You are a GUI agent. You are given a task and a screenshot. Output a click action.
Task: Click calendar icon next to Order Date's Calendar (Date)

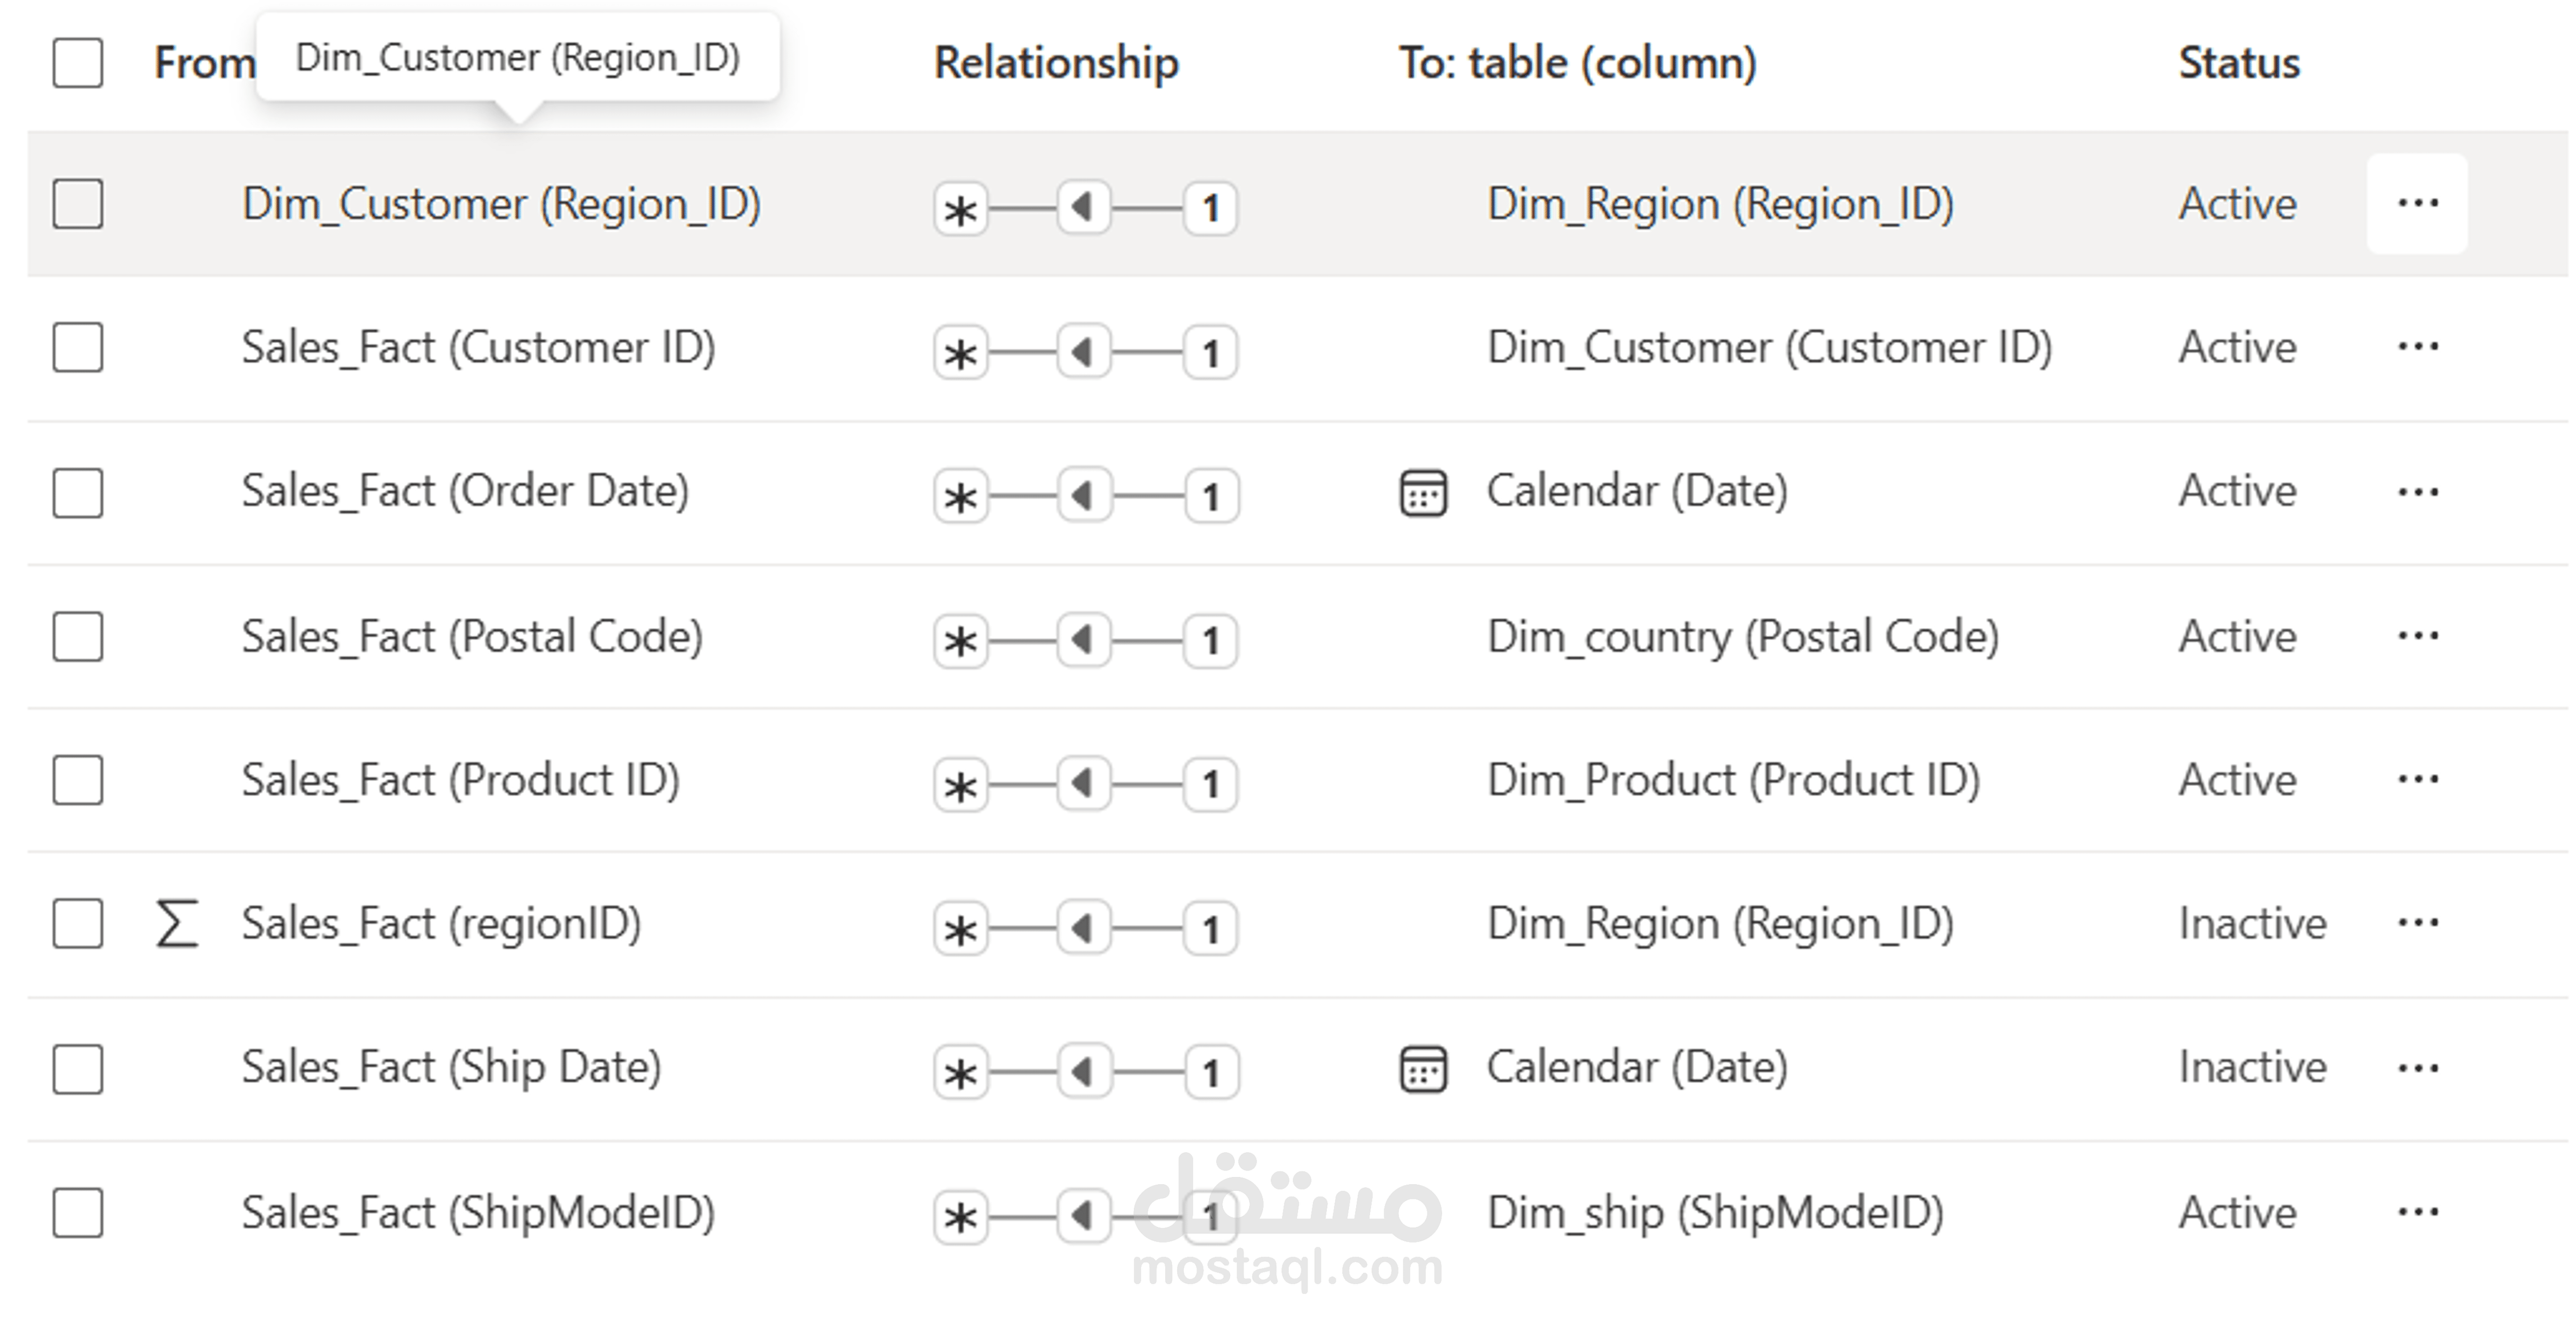pyautogui.click(x=1422, y=493)
